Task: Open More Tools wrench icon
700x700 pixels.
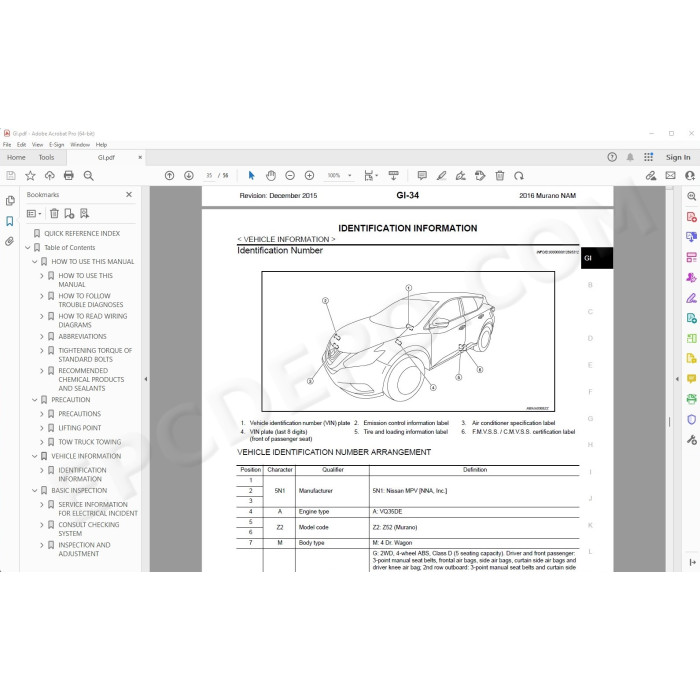Action: [x=691, y=440]
